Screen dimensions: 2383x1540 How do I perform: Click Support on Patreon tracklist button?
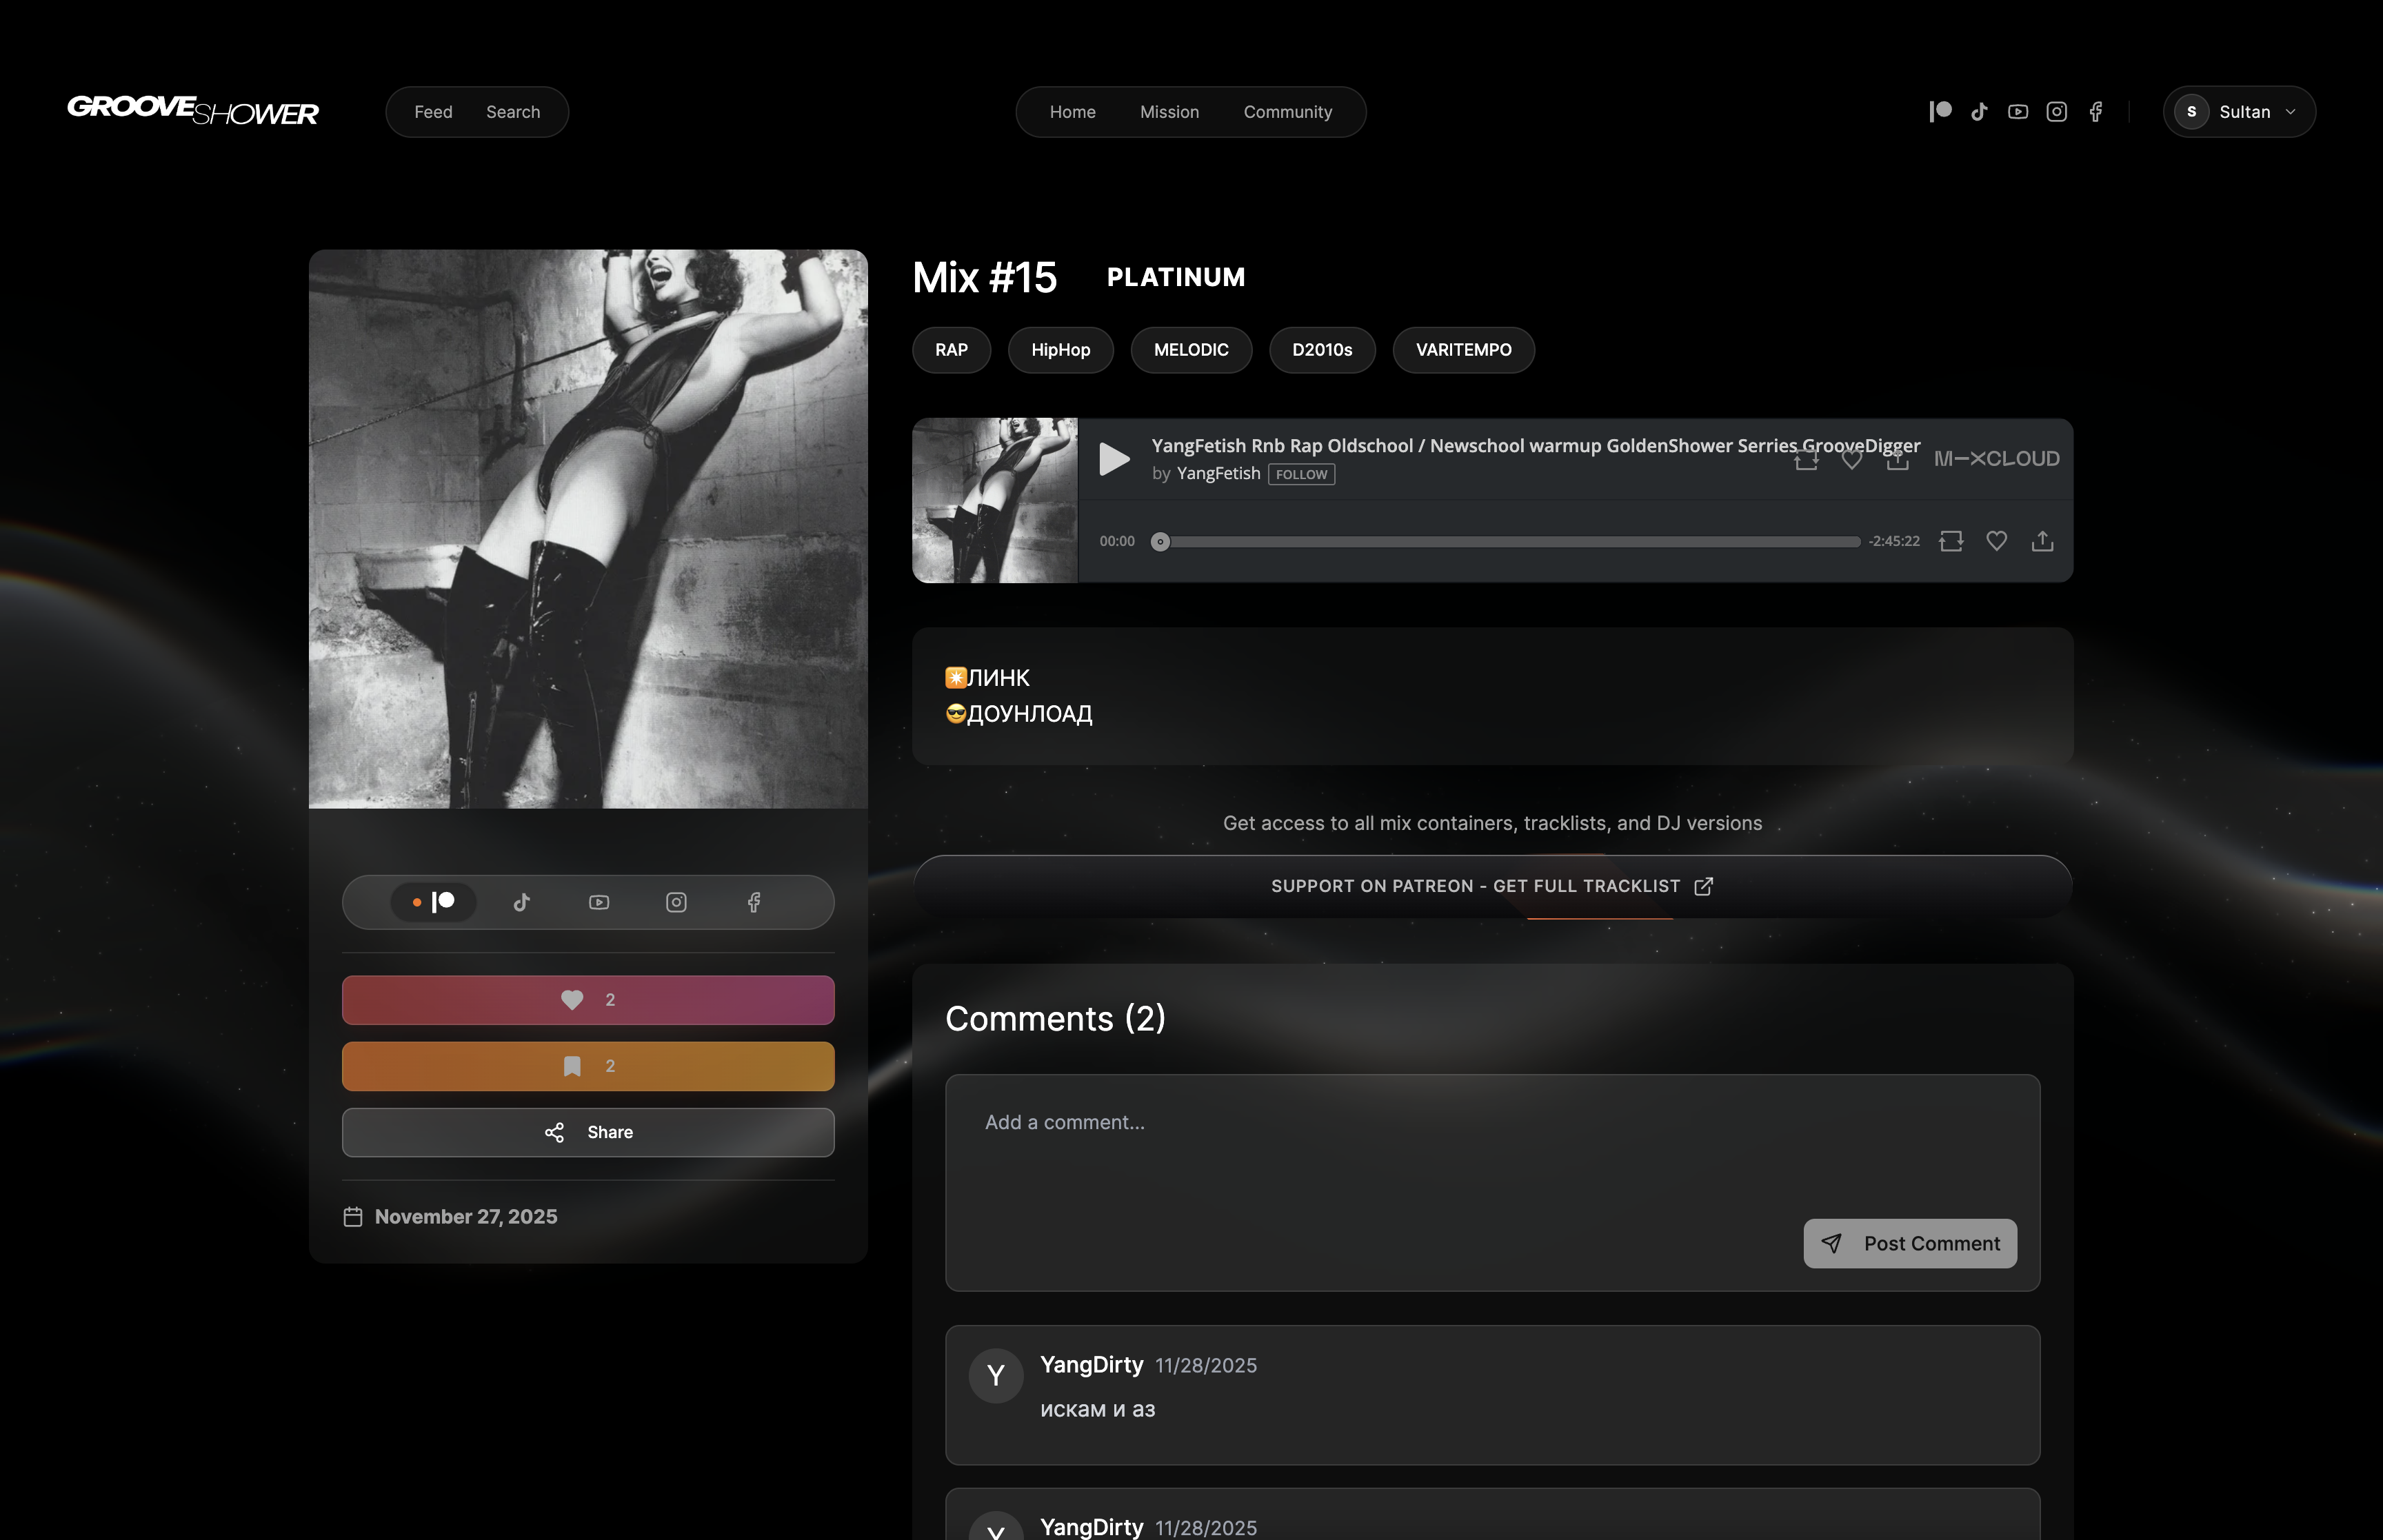(x=1492, y=886)
